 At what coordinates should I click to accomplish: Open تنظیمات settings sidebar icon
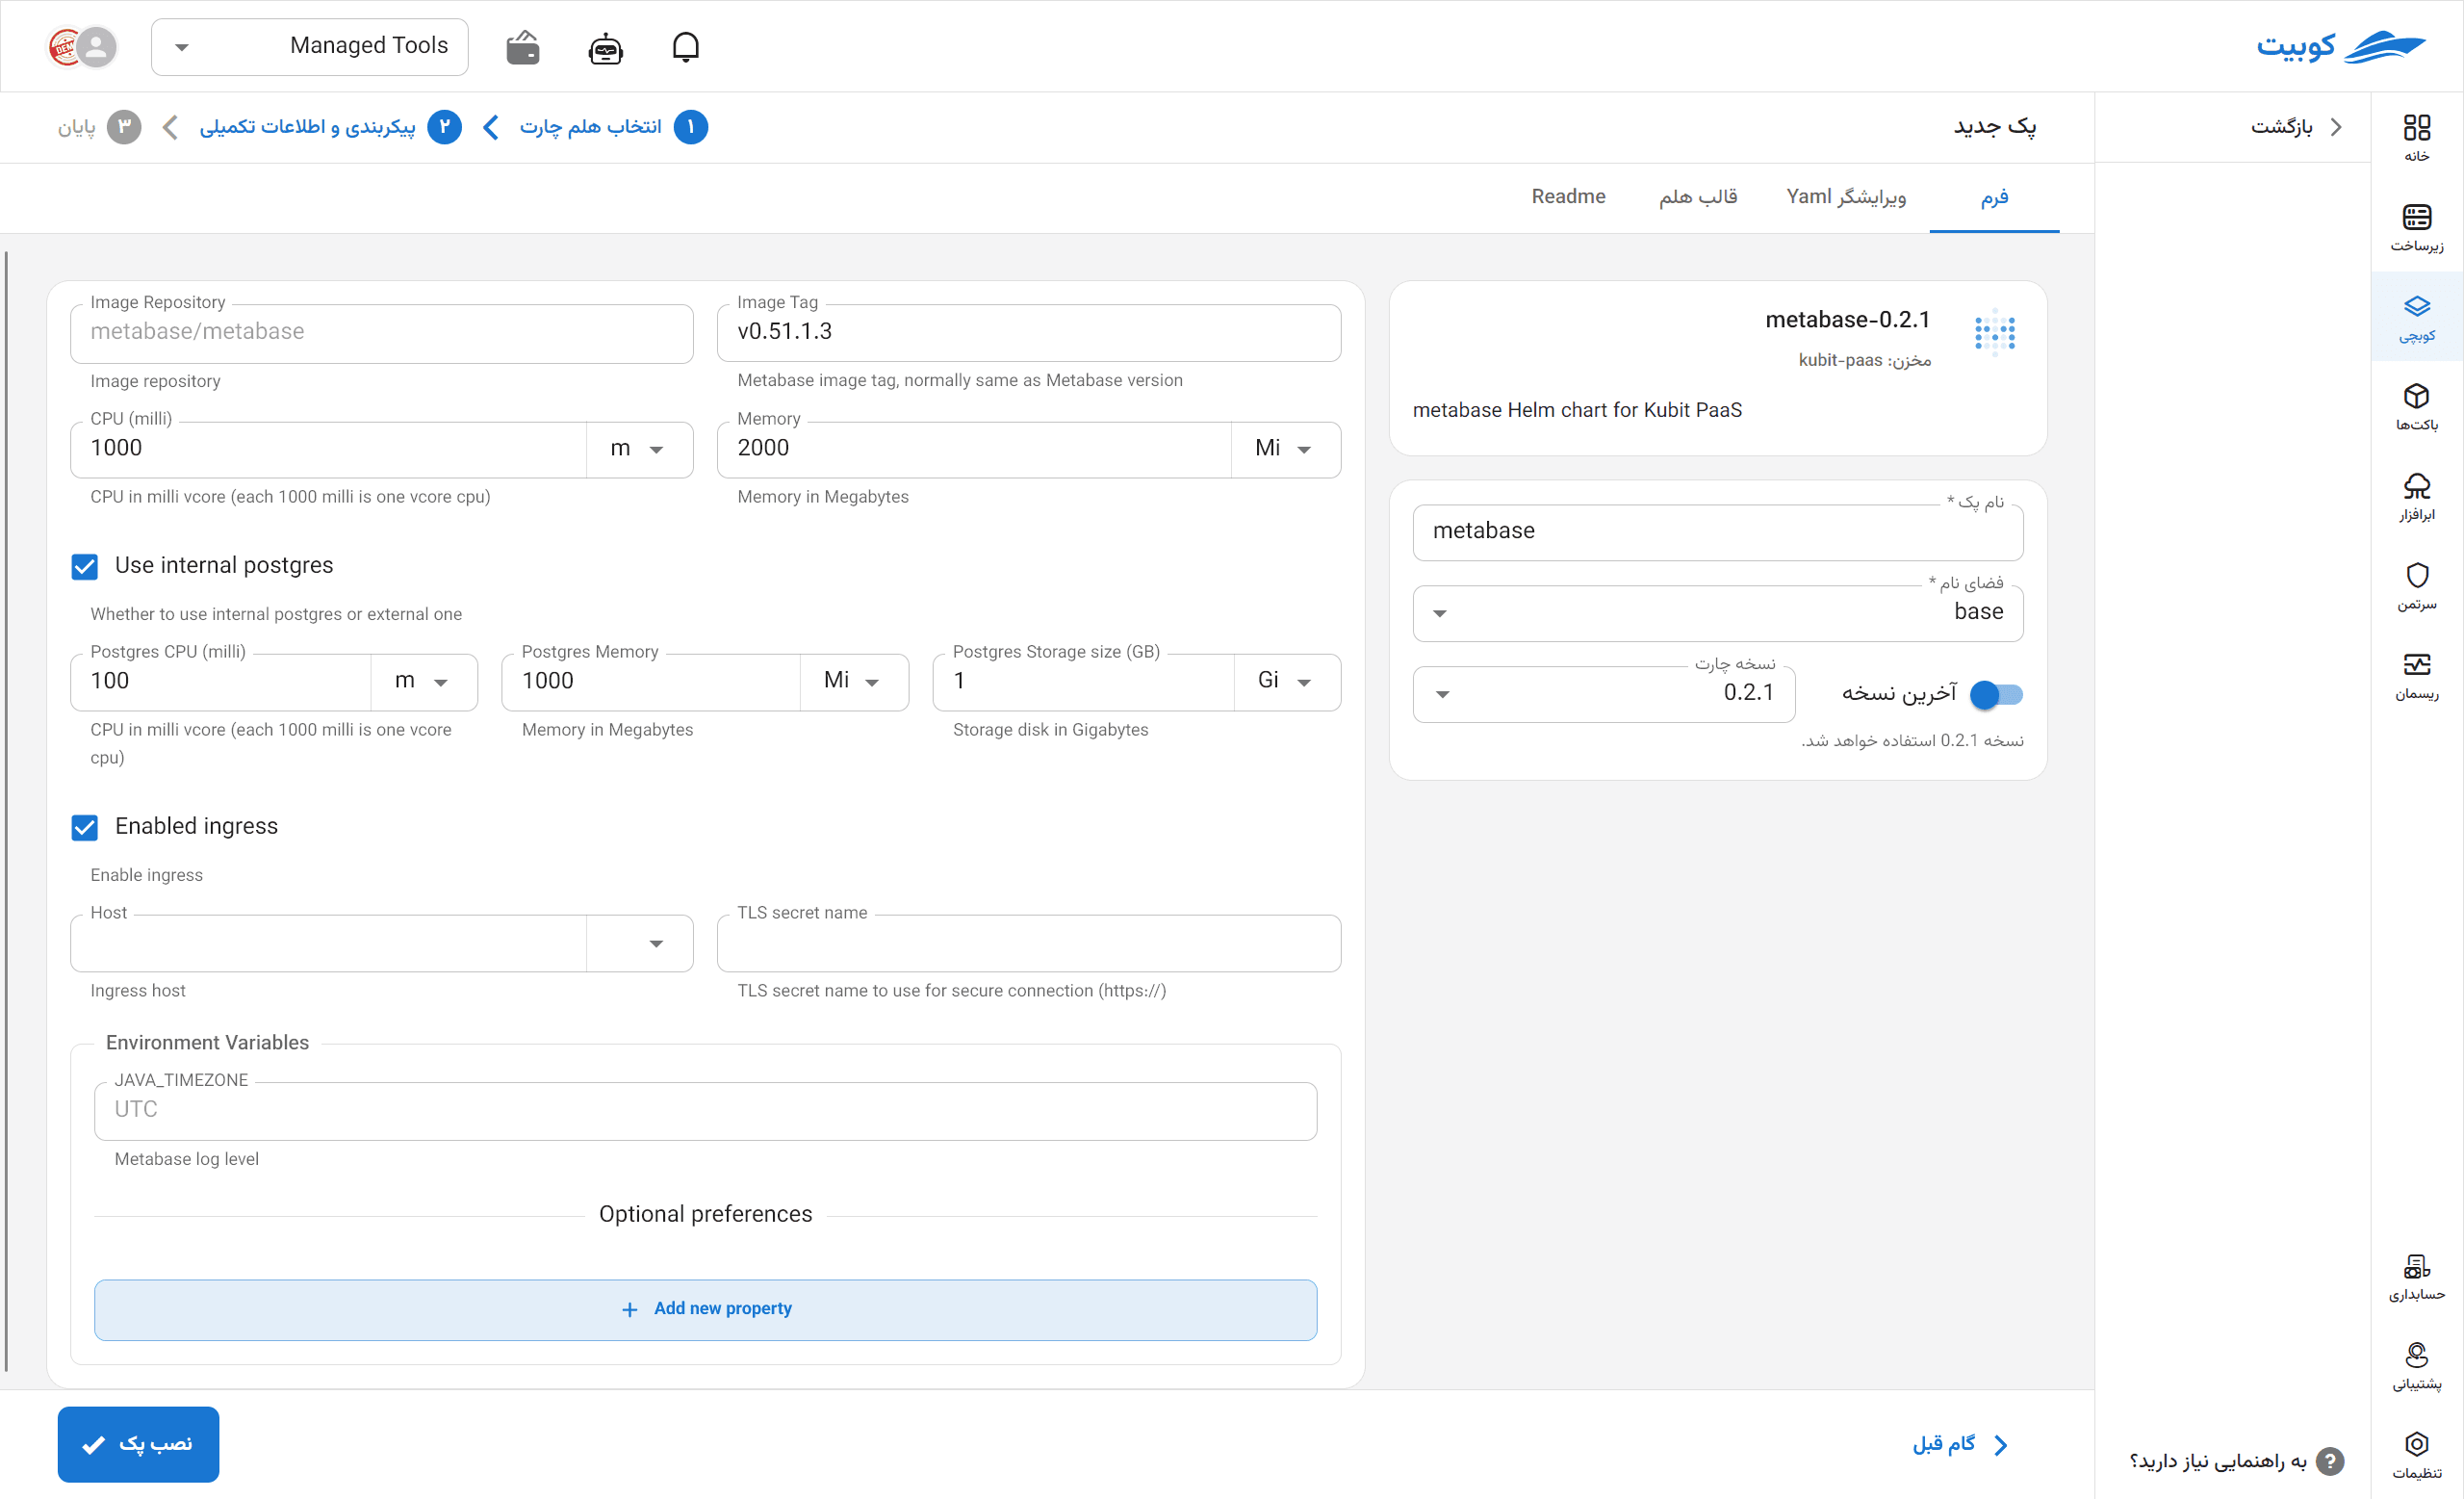2416,1454
